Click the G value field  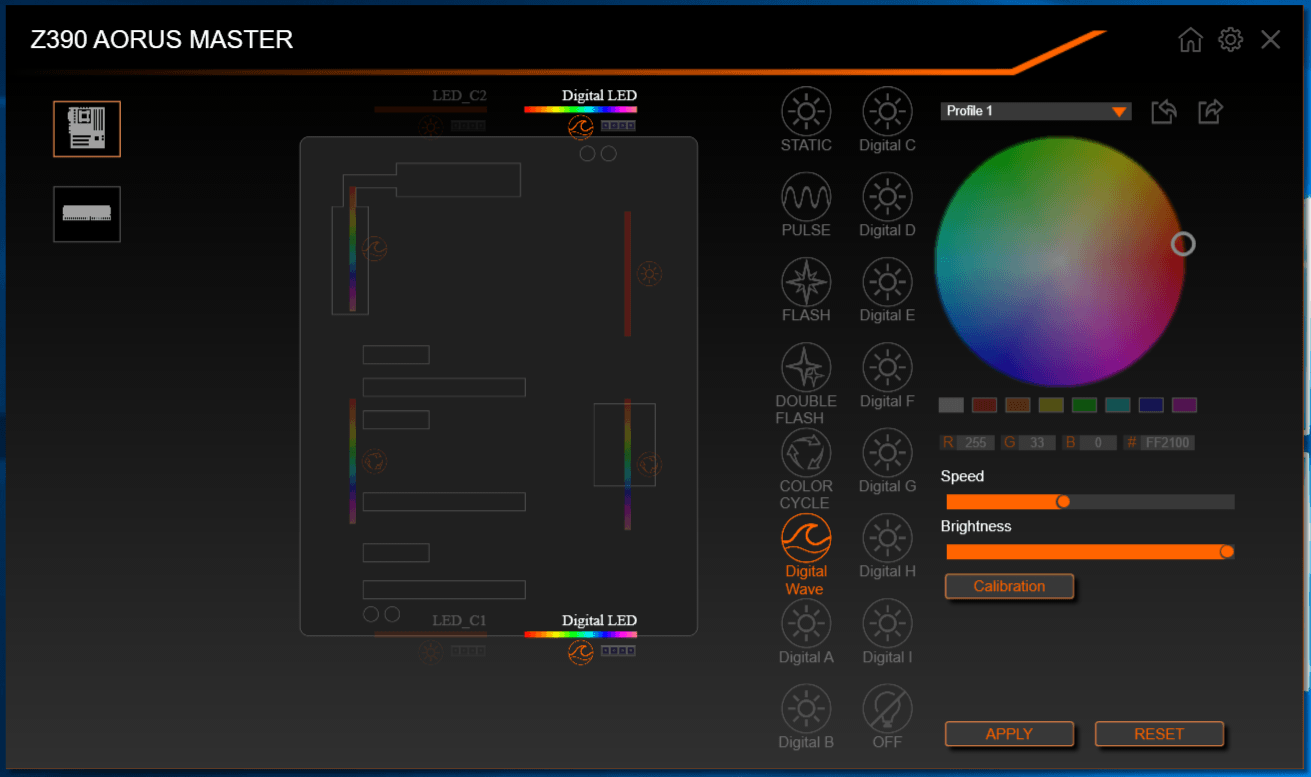1037,442
